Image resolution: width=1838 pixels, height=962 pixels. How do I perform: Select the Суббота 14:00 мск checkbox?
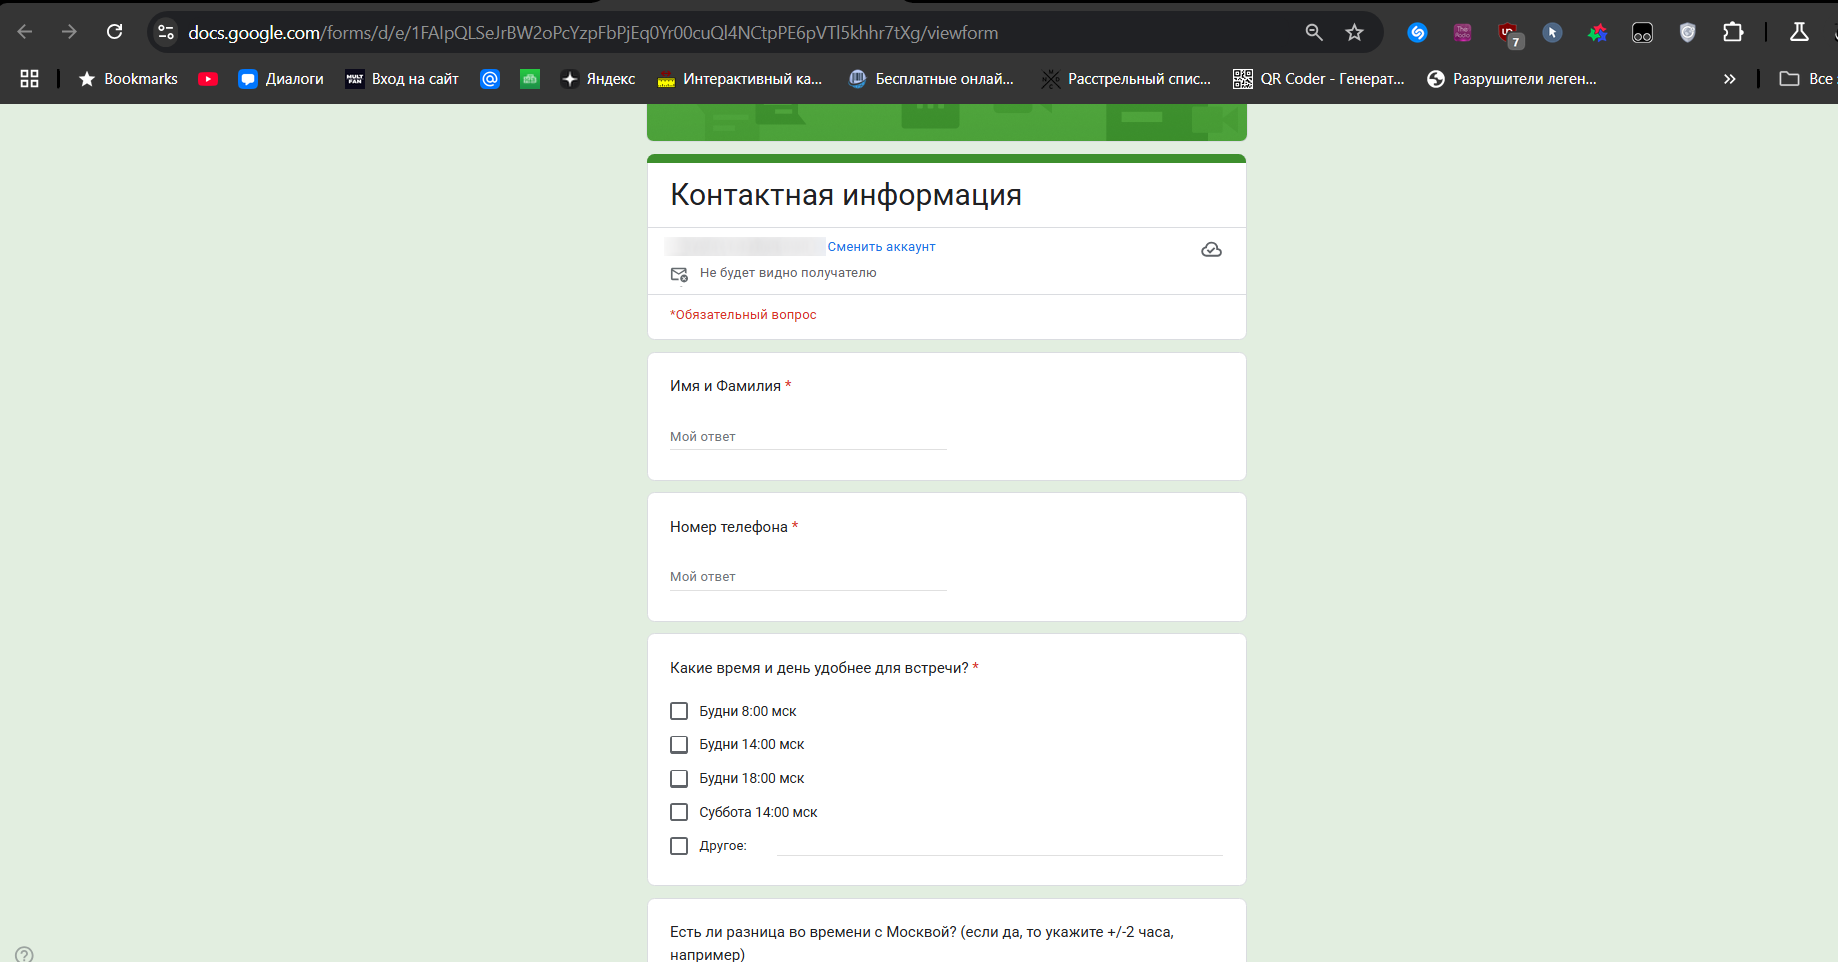coord(679,812)
